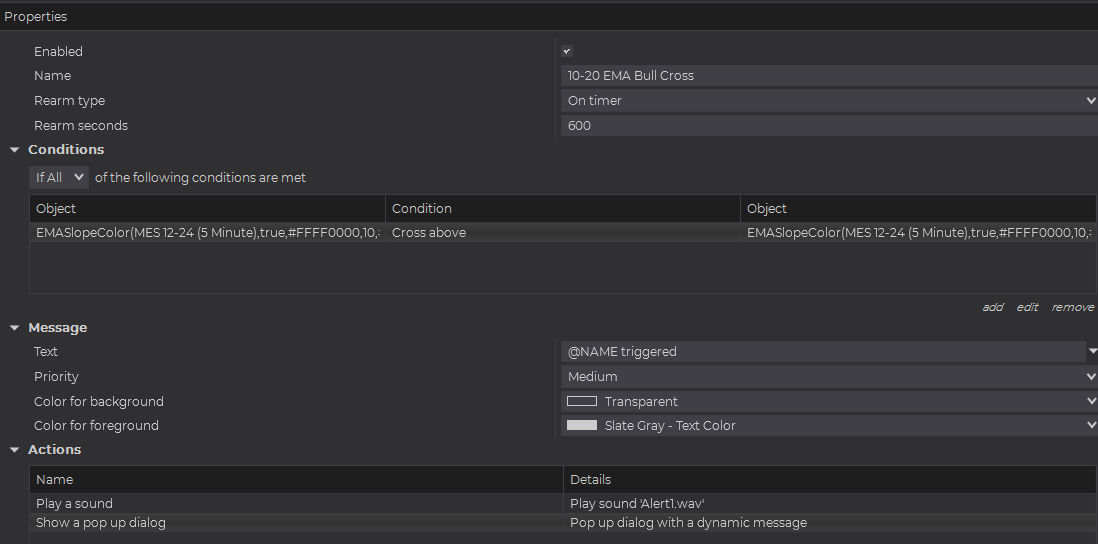Open the 'If All' condition dropdown
Viewport: 1098px width, 544px height.
(59, 177)
